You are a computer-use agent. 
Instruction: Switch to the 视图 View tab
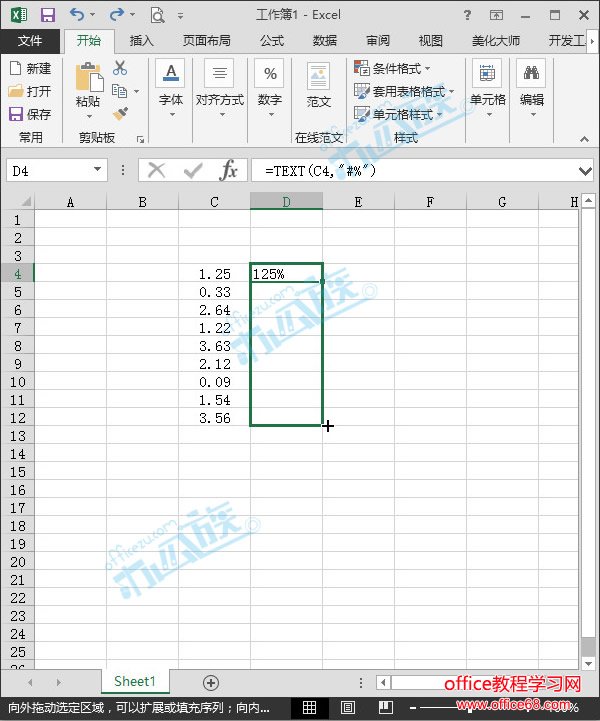tap(430, 40)
